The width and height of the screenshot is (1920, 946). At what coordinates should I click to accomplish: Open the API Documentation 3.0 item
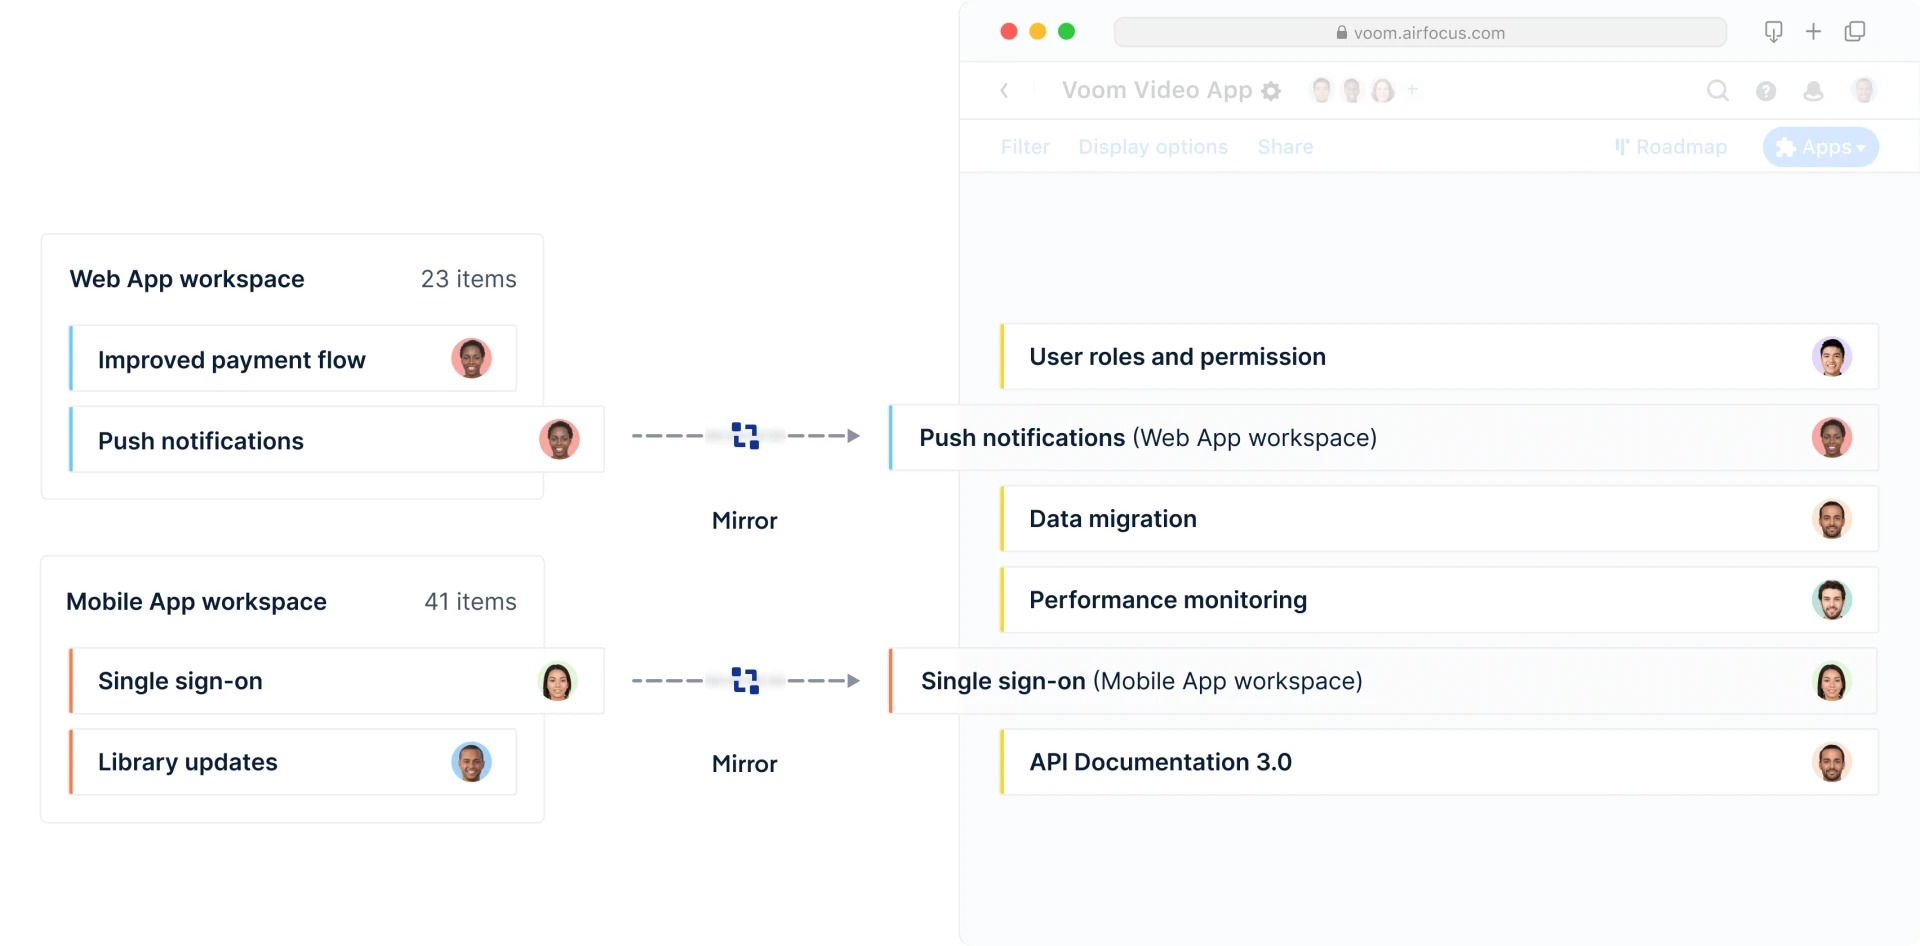tap(1160, 762)
